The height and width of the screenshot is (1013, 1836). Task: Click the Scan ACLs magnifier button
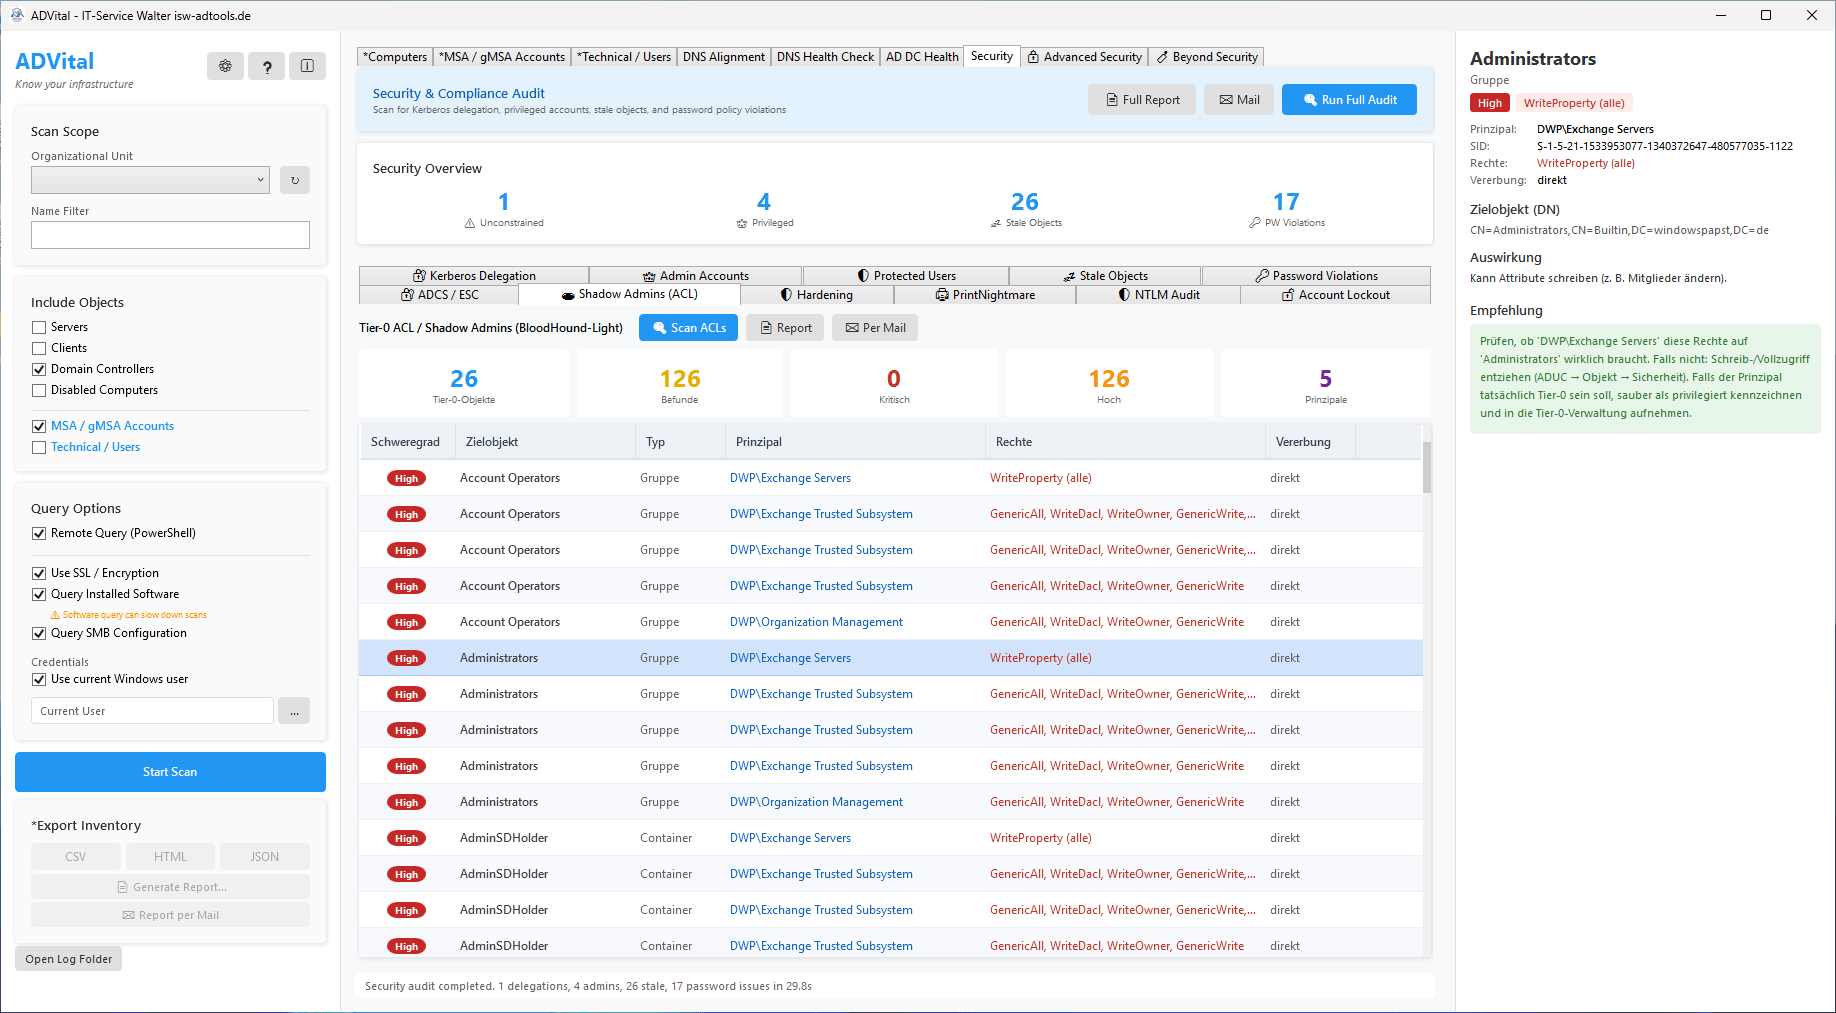(x=688, y=328)
